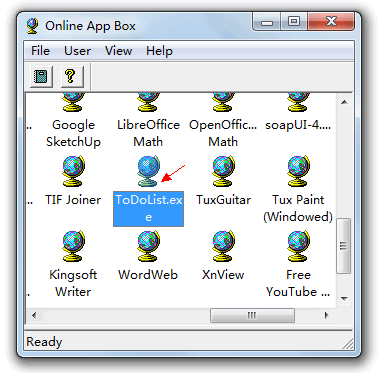Select the Kingsoft Writer globe icon
379x373 pixels.
[73, 246]
